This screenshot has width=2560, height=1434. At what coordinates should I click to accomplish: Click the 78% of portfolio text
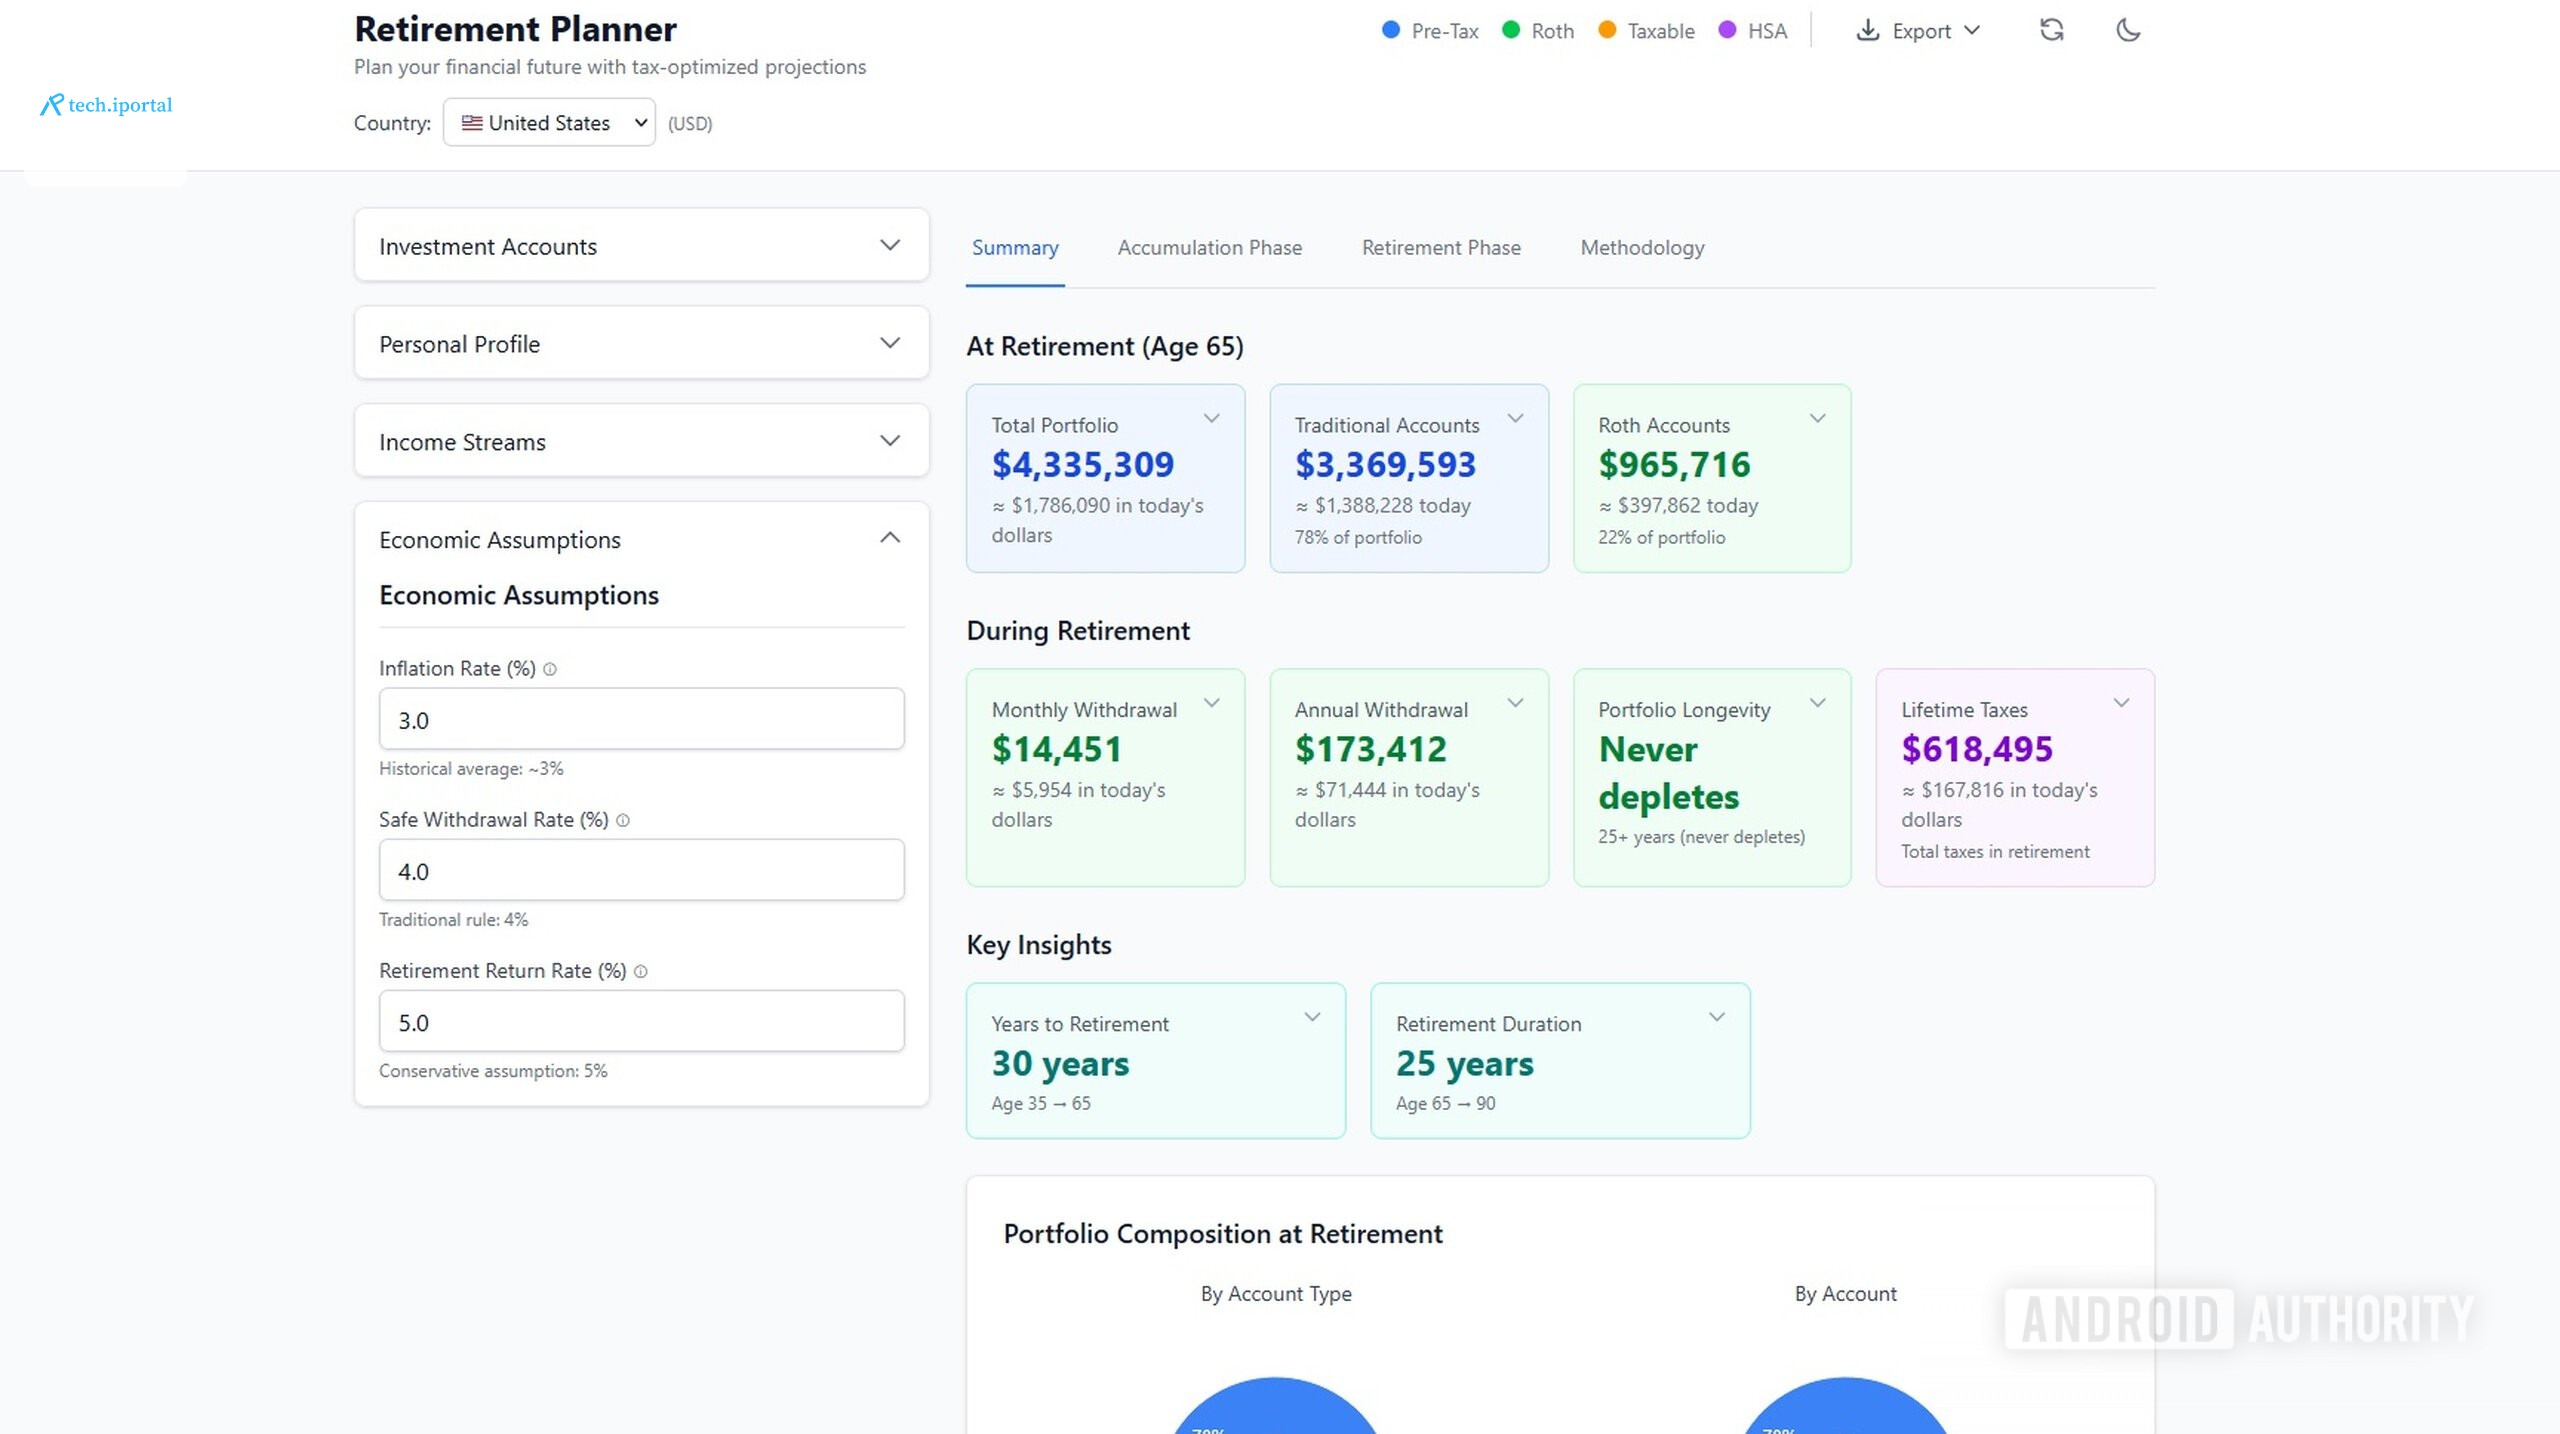(x=1358, y=538)
